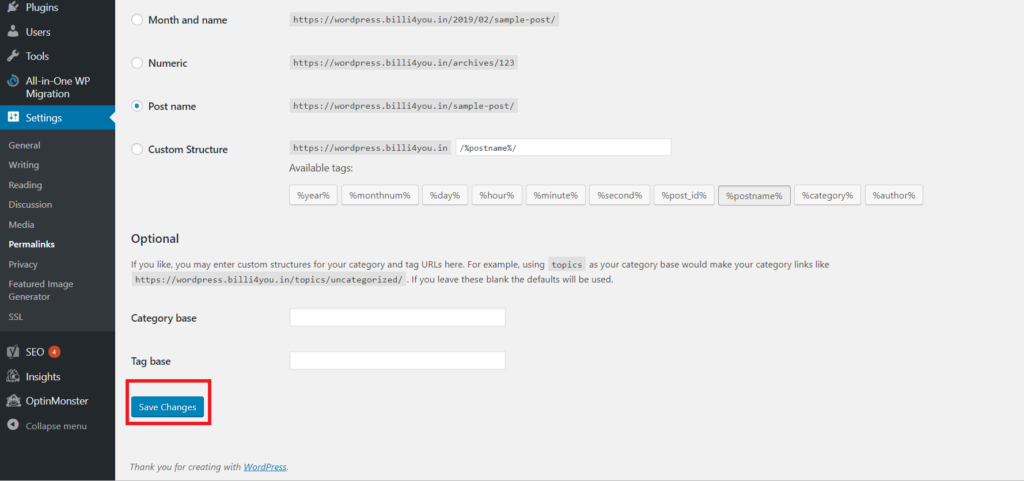
Task: Open the SEO menu label
Action: tap(35, 352)
